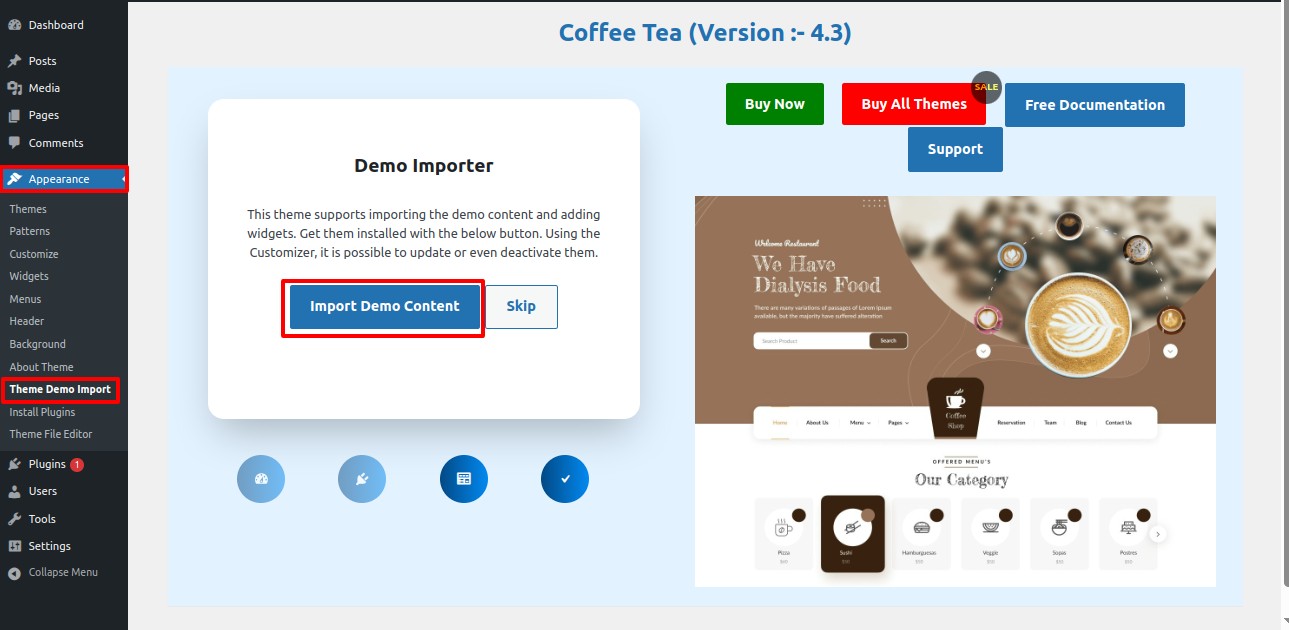Open Free Documentation
The image size is (1289, 630).
pyautogui.click(x=1095, y=105)
